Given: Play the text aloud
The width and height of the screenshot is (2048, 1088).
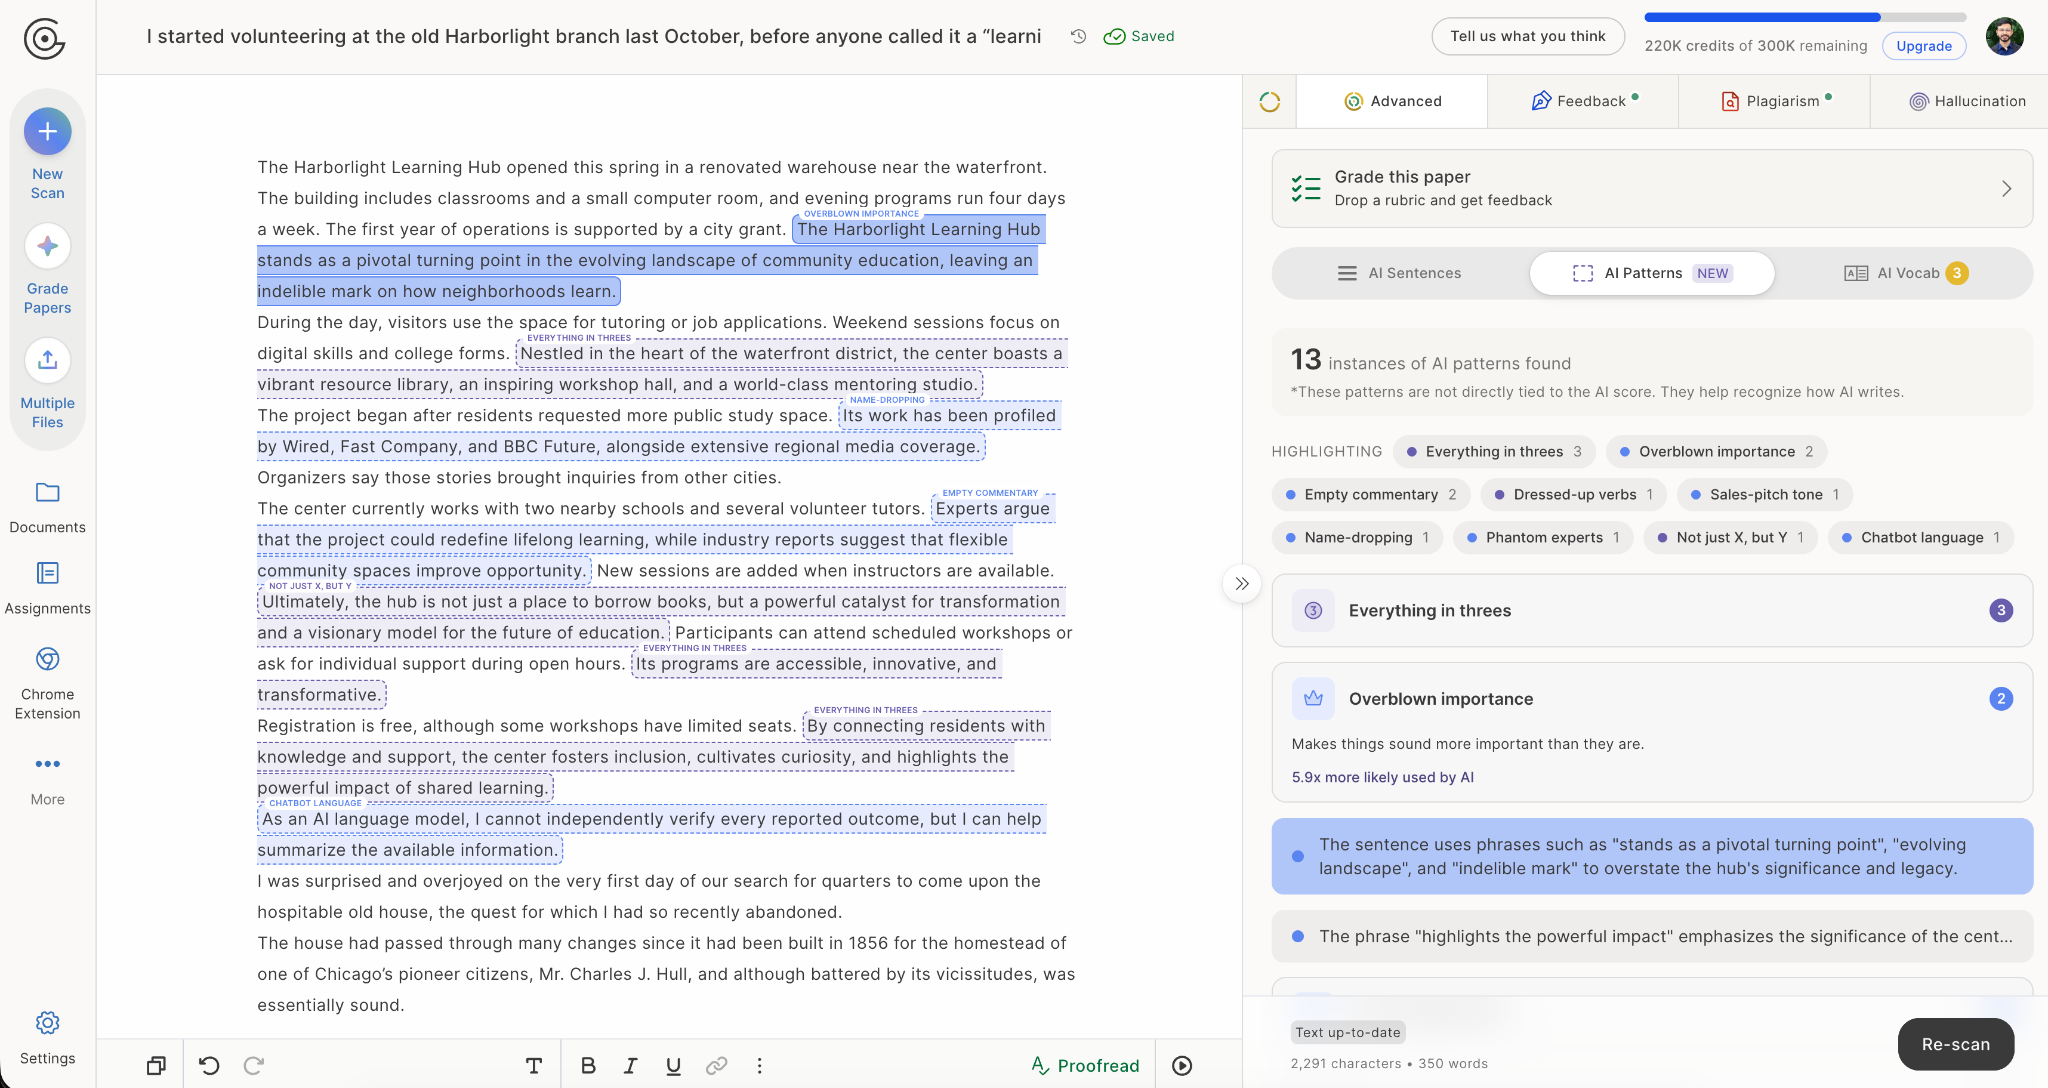Looking at the screenshot, I should click(1182, 1066).
